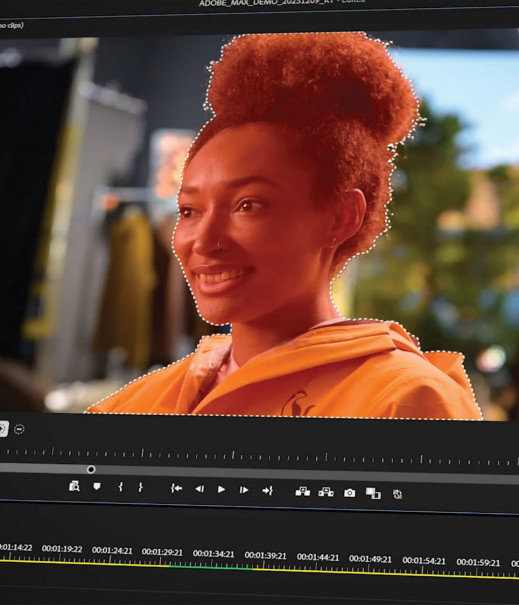Click the subtract-from-mask dashed circle minus icon
The height and width of the screenshot is (605, 519).
(x=19, y=429)
